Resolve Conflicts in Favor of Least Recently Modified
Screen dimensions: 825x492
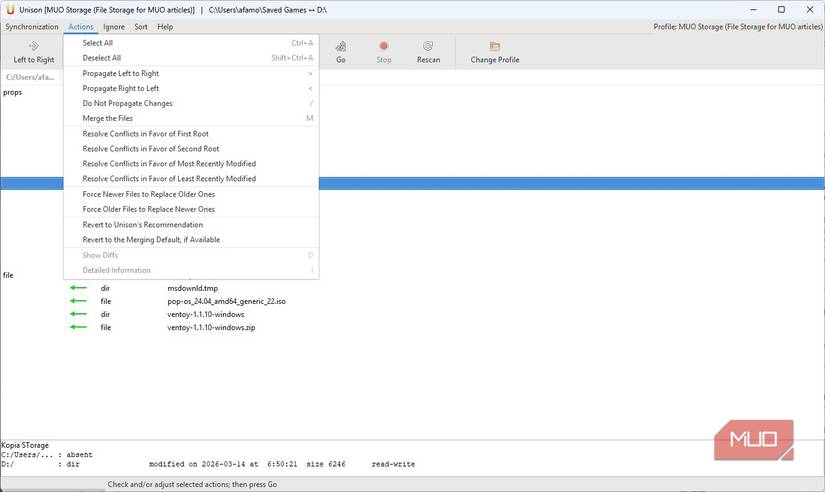point(191,179)
